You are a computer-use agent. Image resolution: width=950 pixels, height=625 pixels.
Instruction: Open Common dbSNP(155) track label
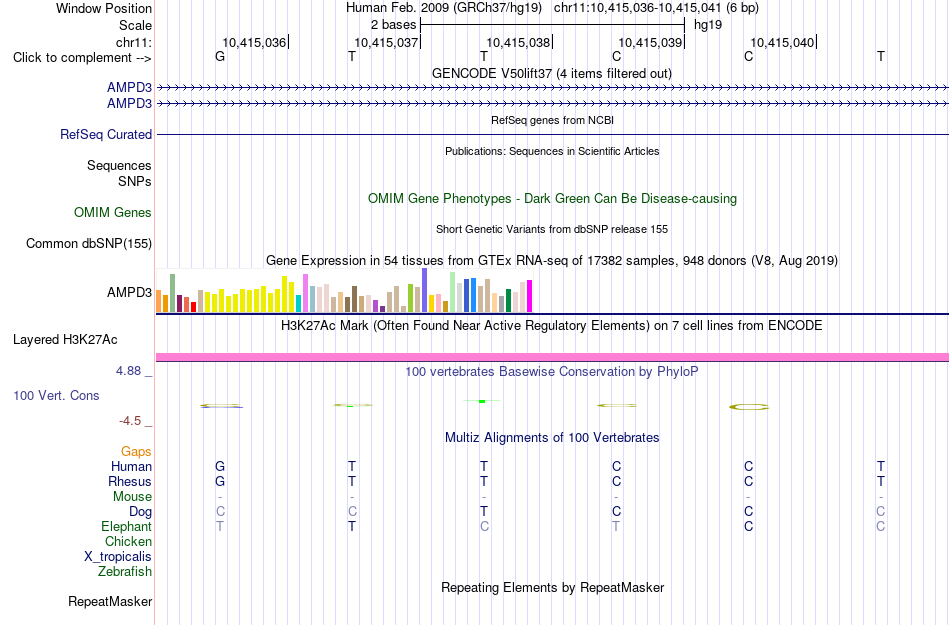[89, 243]
